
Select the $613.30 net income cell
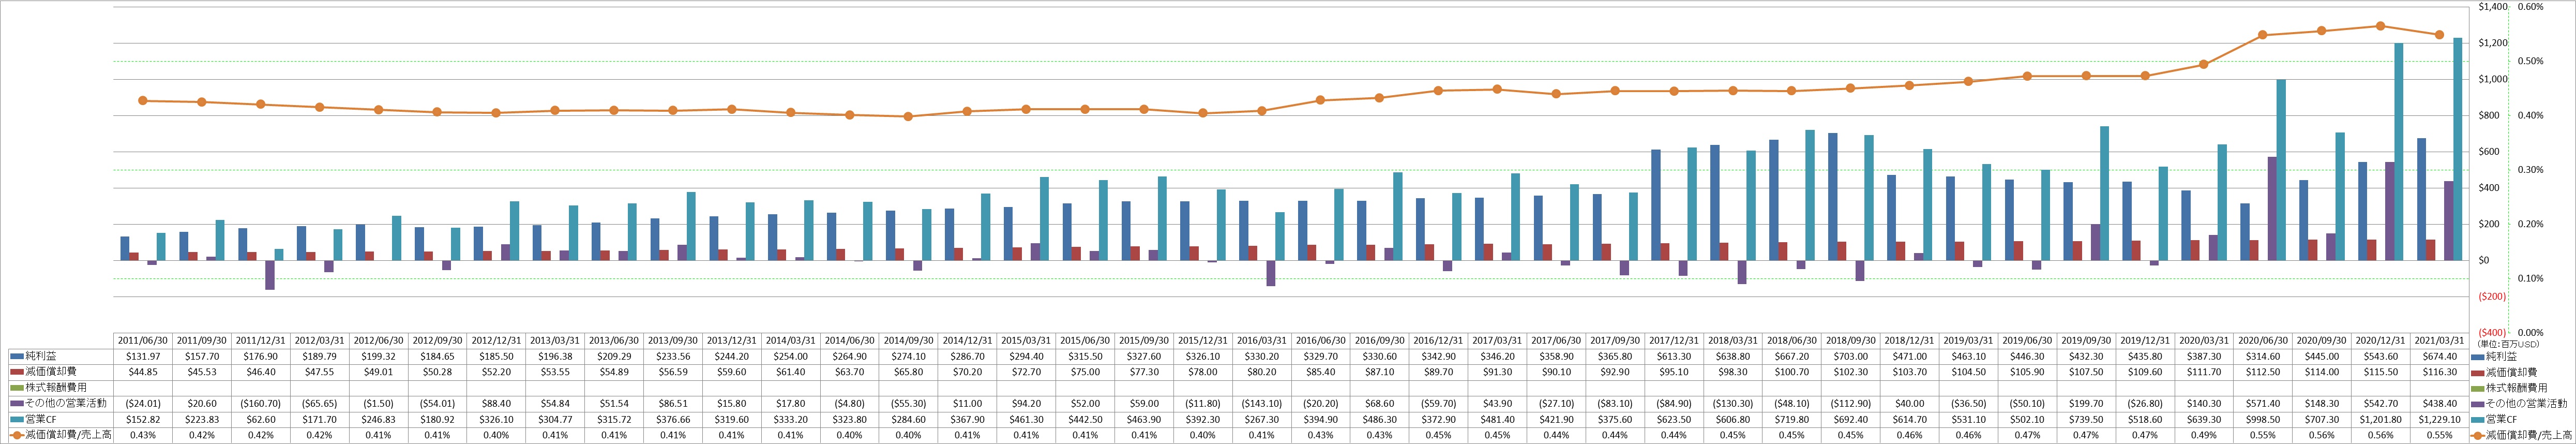1674,356
